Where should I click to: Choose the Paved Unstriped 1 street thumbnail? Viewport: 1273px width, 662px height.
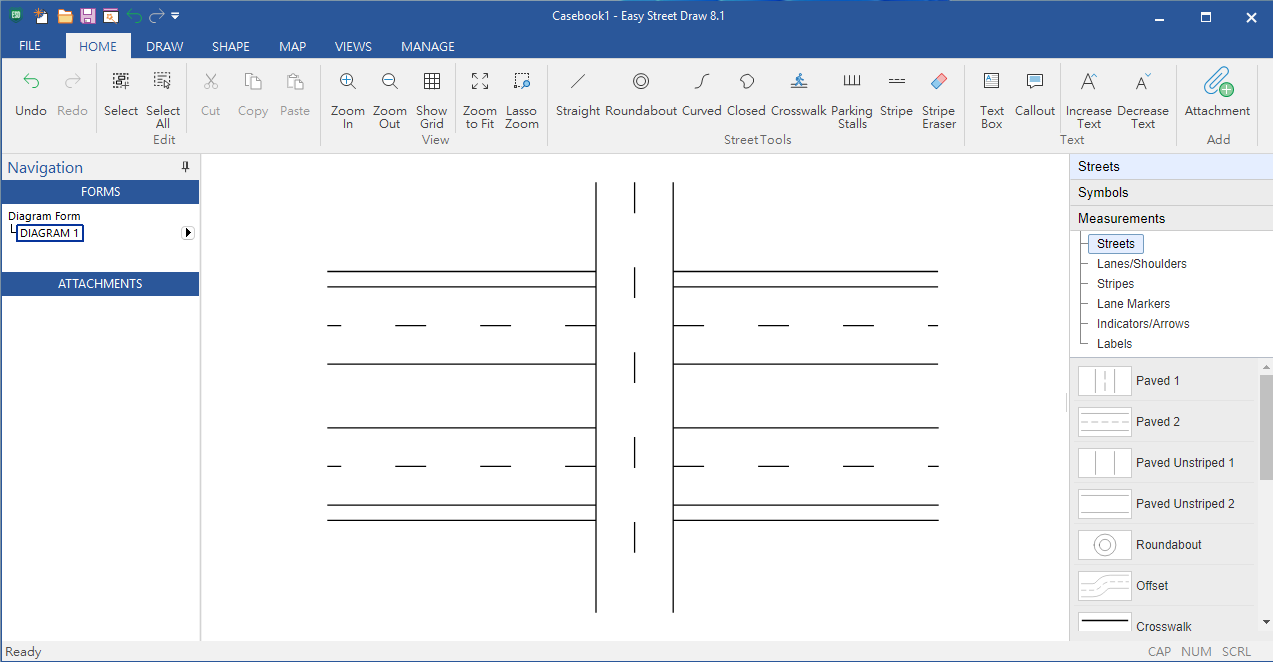(x=1105, y=463)
